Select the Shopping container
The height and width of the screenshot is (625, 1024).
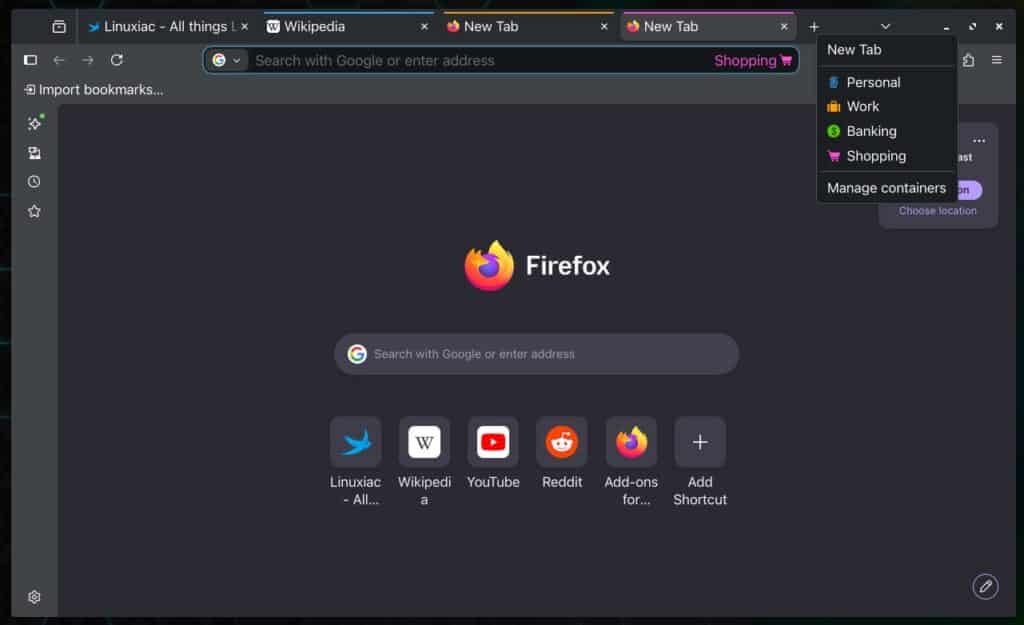[x=887, y=156]
